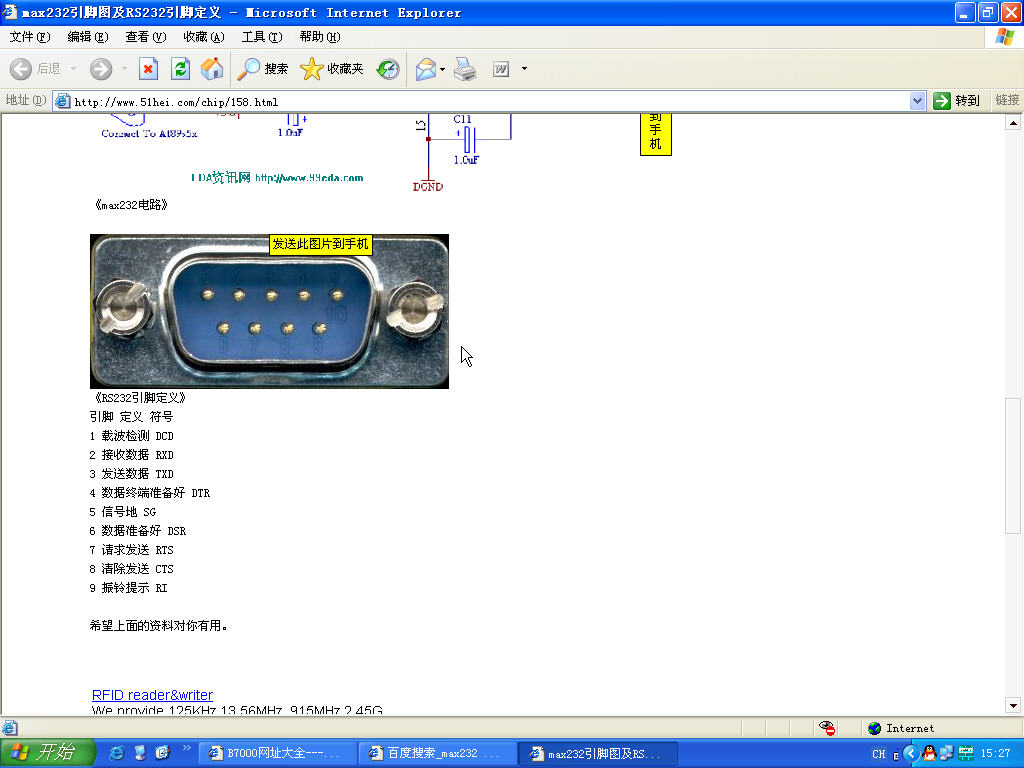The width and height of the screenshot is (1024, 768).
Task: Open the 文件(F) menu
Action: [x=29, y=37]
